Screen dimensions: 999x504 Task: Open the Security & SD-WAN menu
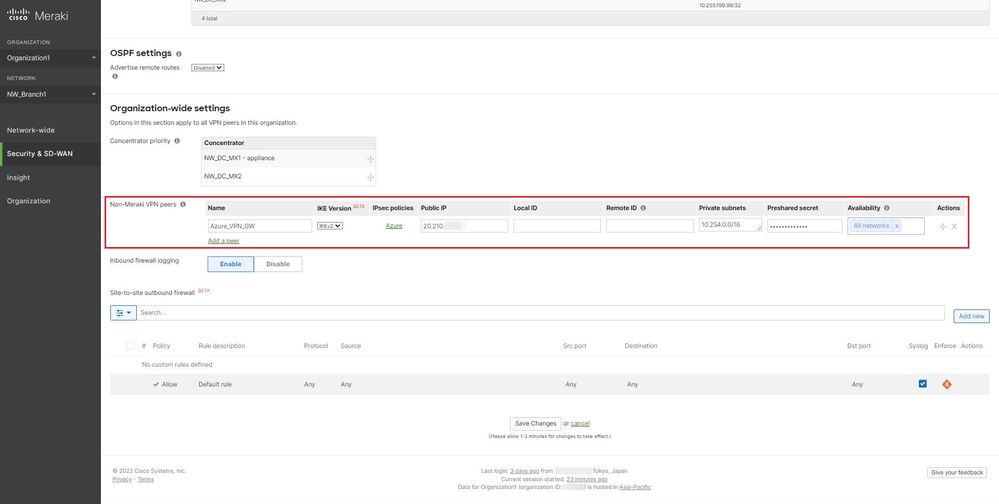(38, 154)
